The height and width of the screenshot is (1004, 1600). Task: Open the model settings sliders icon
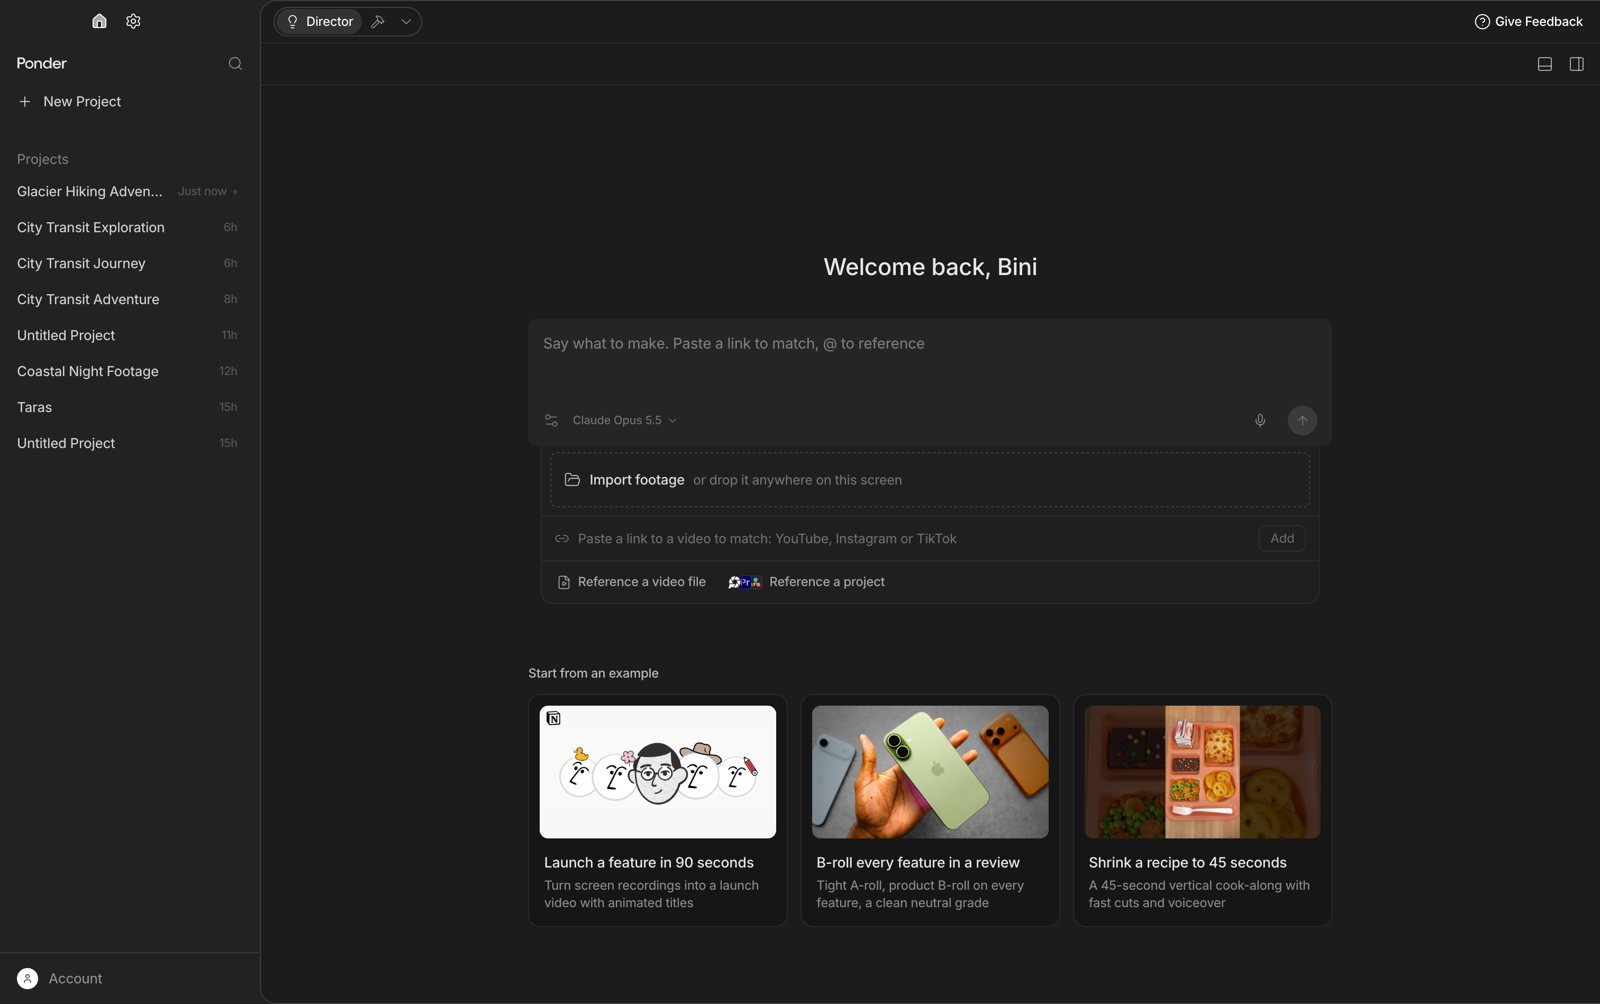click(551, 420)
